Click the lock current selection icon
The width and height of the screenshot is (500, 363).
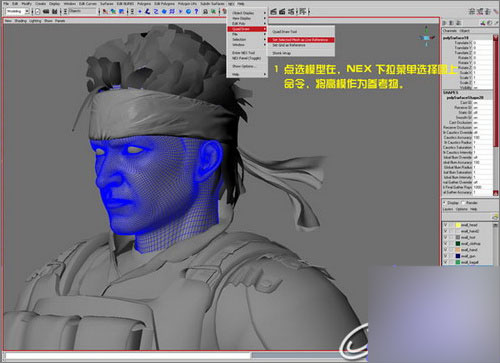click(205, 11)
